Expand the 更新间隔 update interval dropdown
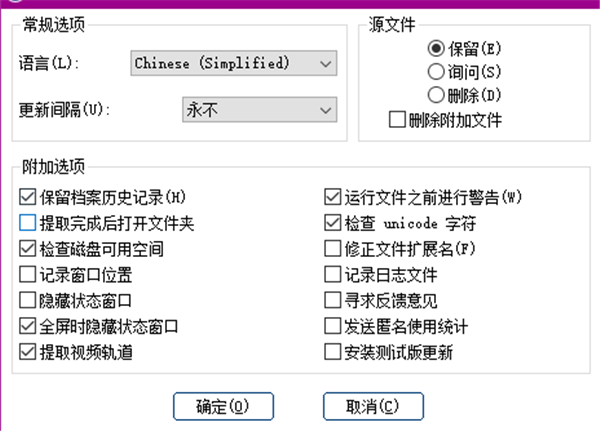This screenshot has height=431, width=600. pyautogui.click(x=259, y=109)
